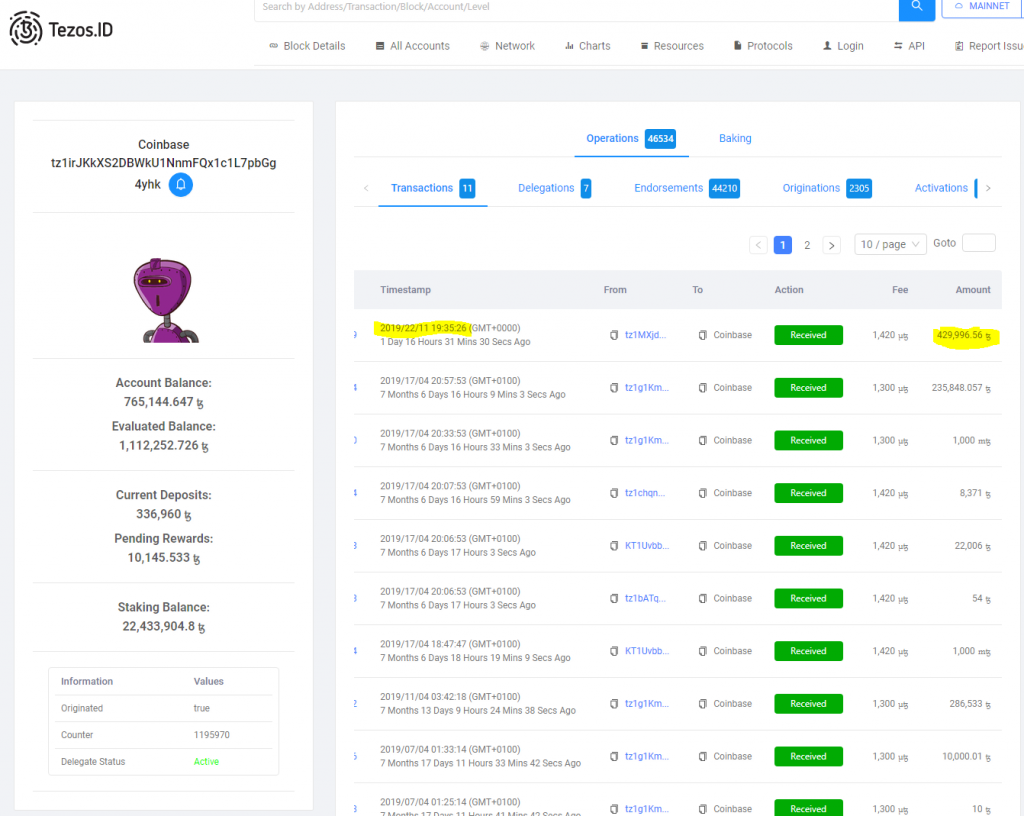The image size is (1024, 816).
Task: Click Received button in 54 ꜩ row
Action: pyautogui.click(x=808, y=598)
